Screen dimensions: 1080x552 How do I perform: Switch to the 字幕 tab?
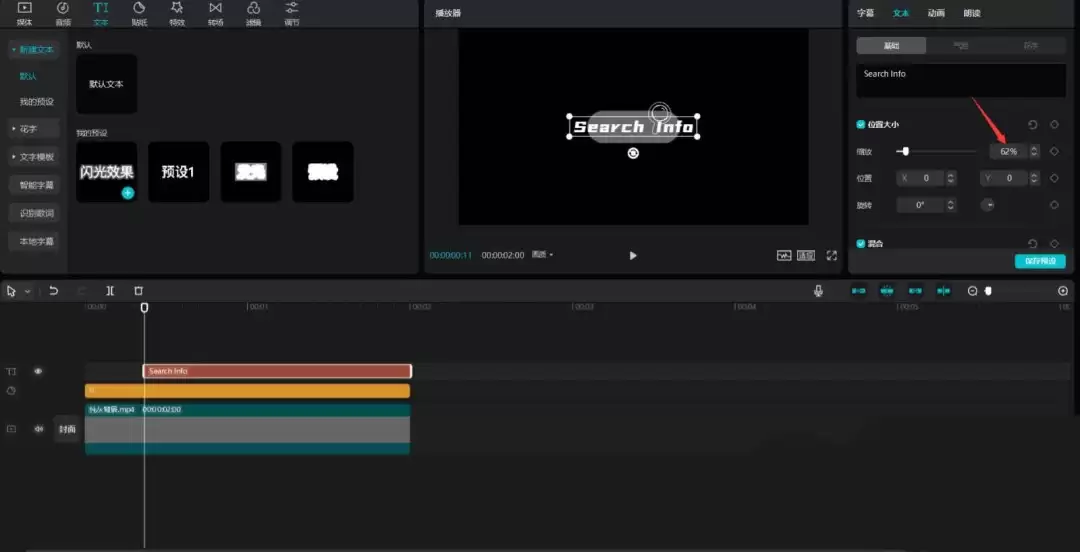pos(865,13)
